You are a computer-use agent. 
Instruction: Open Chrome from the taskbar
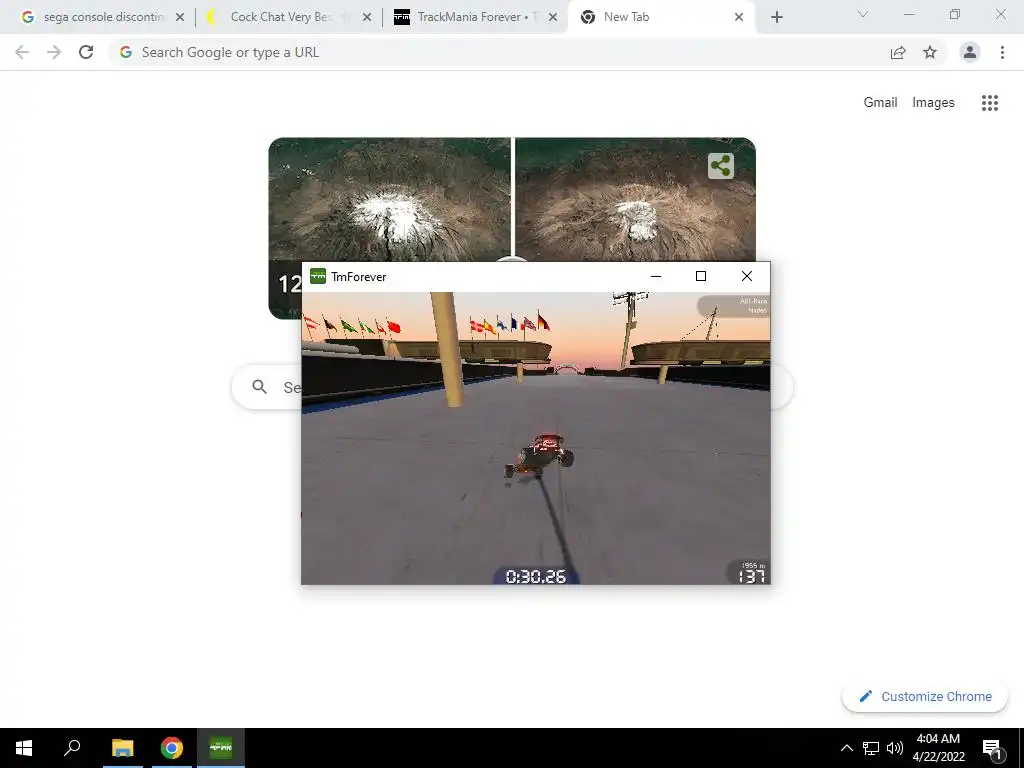172,748
